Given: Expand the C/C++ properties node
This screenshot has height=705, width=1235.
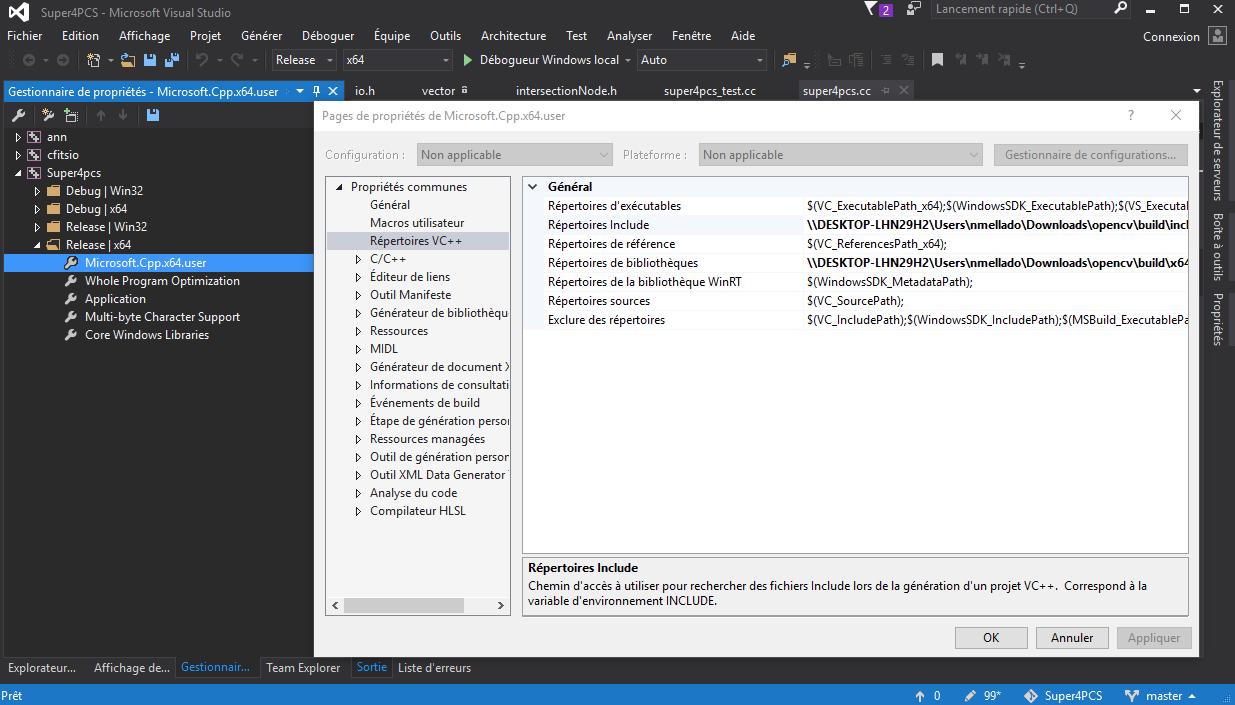Looking at the screenshot, I should [x=359, y=259].
